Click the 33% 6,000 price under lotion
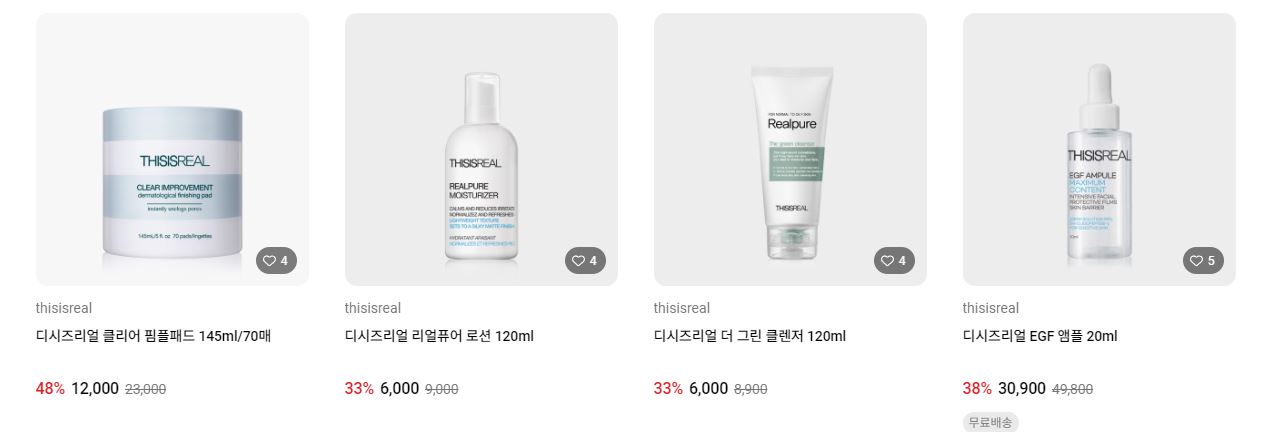This screenshot has height=432, width=1262. (x=382, y=389)
